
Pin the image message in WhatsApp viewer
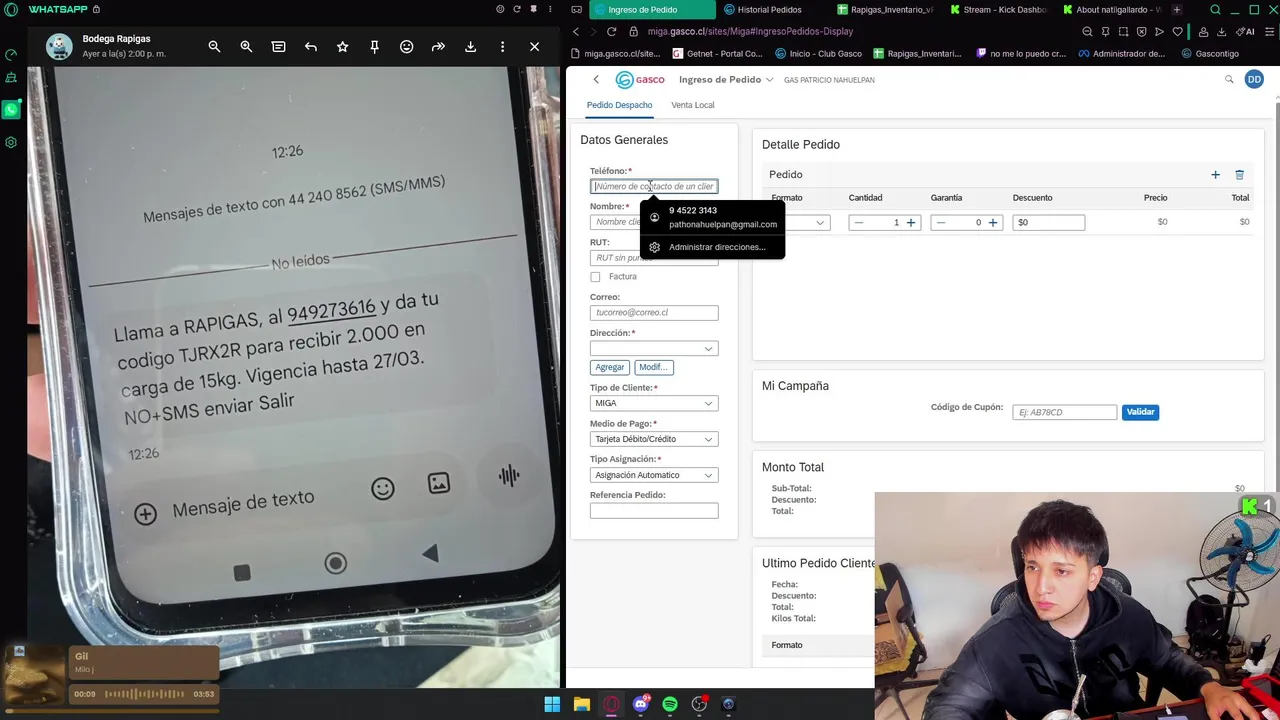coord(375,47)
